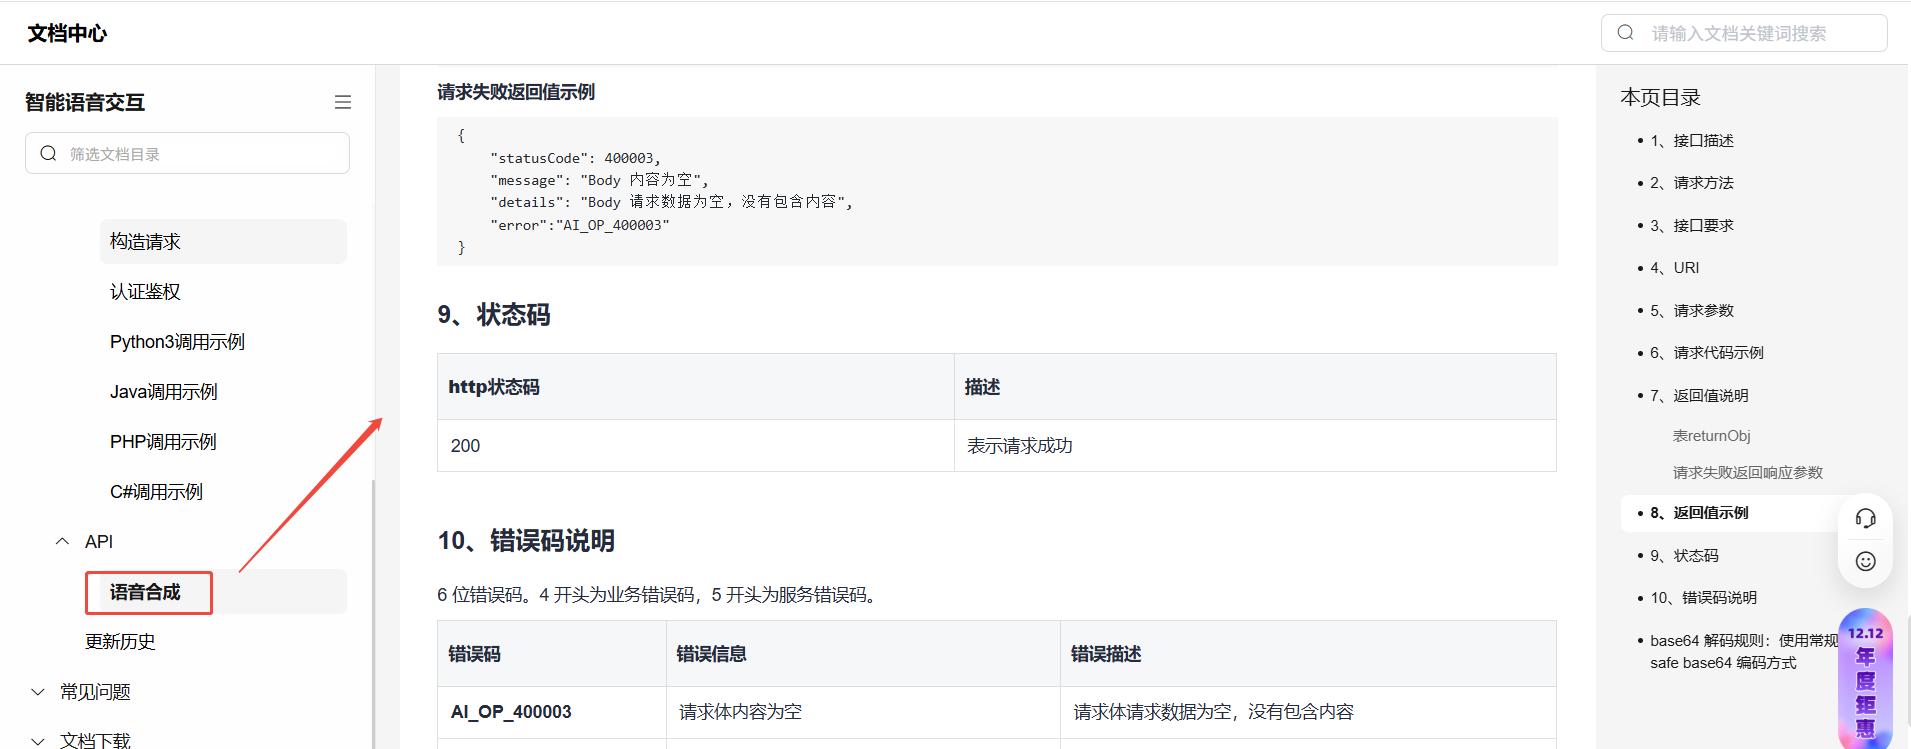Jump to 5、请求参数 in page contents
Image resolution: width=1911 pixels, height=749 pixels.
[x=1692, y=310]
